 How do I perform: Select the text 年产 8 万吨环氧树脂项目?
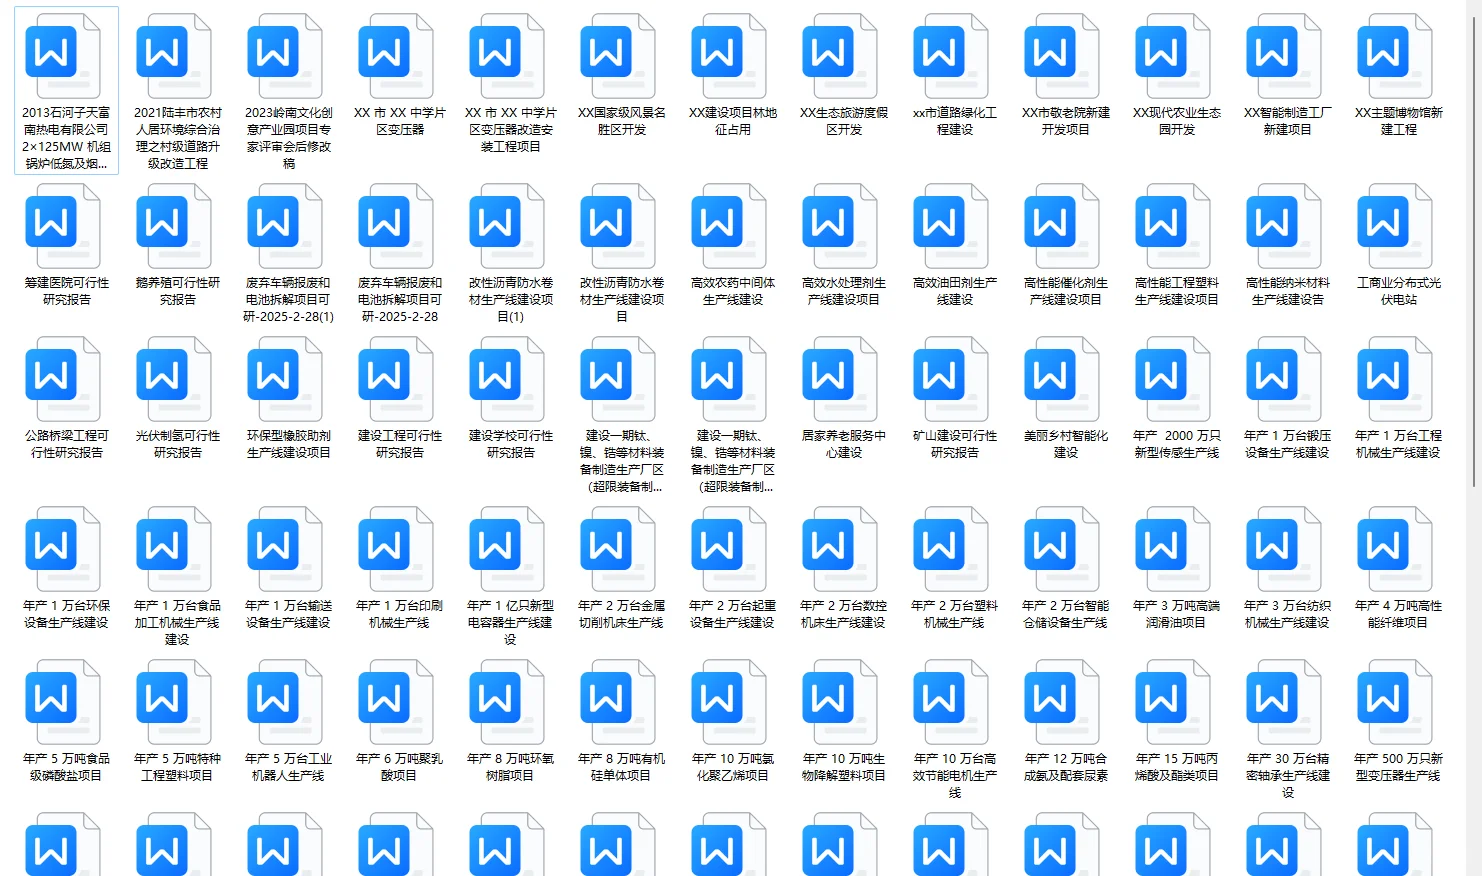[x=511, y=767]
